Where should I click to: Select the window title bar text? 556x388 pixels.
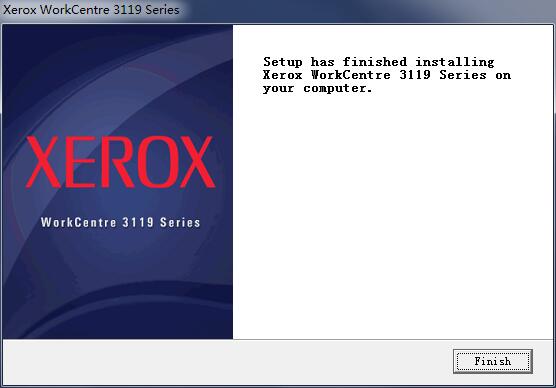pyautogui.click(x=91, y=10)
